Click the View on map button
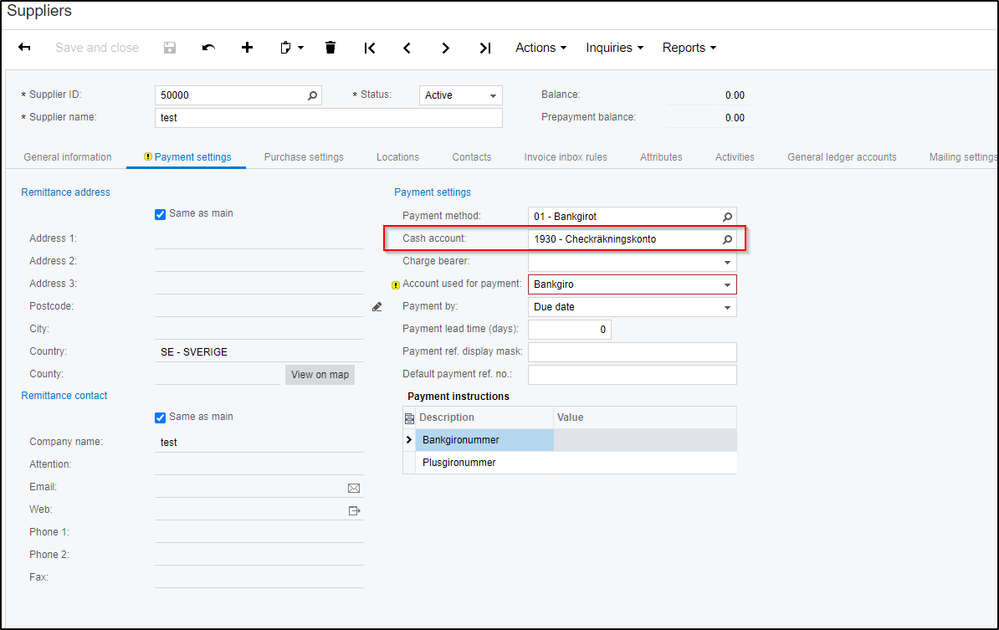999x630 pixels. pyautogui.click(x=320, y=375)
